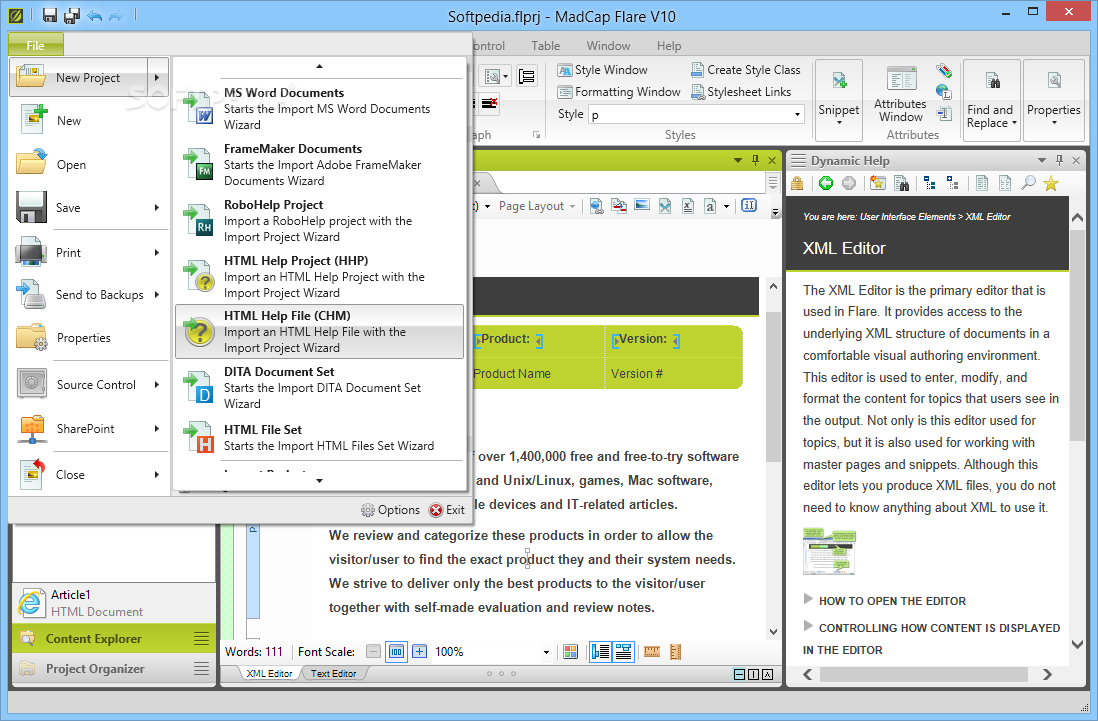The width and height of the screenshot is (1098, 721).
Task: Open the Find and Replace dropdown
Action: click(991, 100)
